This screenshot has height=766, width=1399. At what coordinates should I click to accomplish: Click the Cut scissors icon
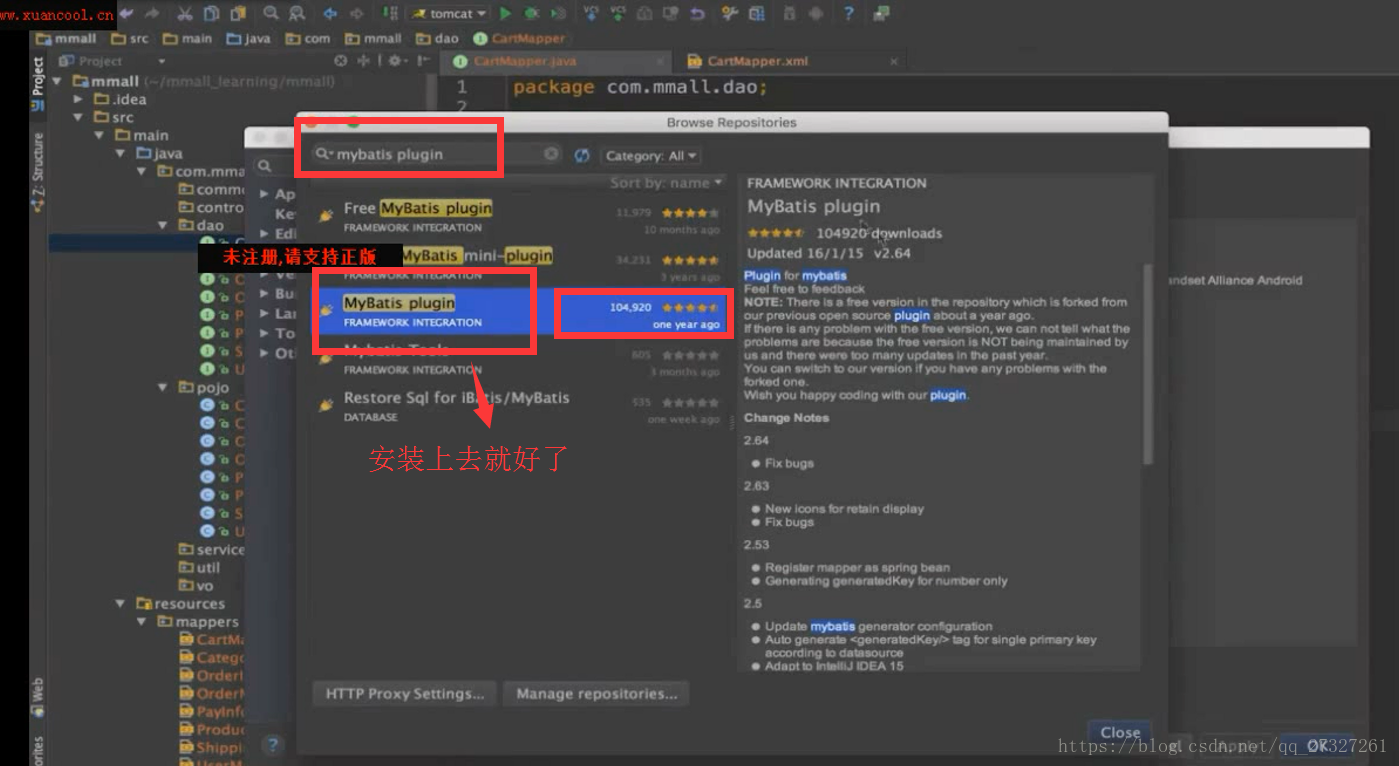(185, 14)
